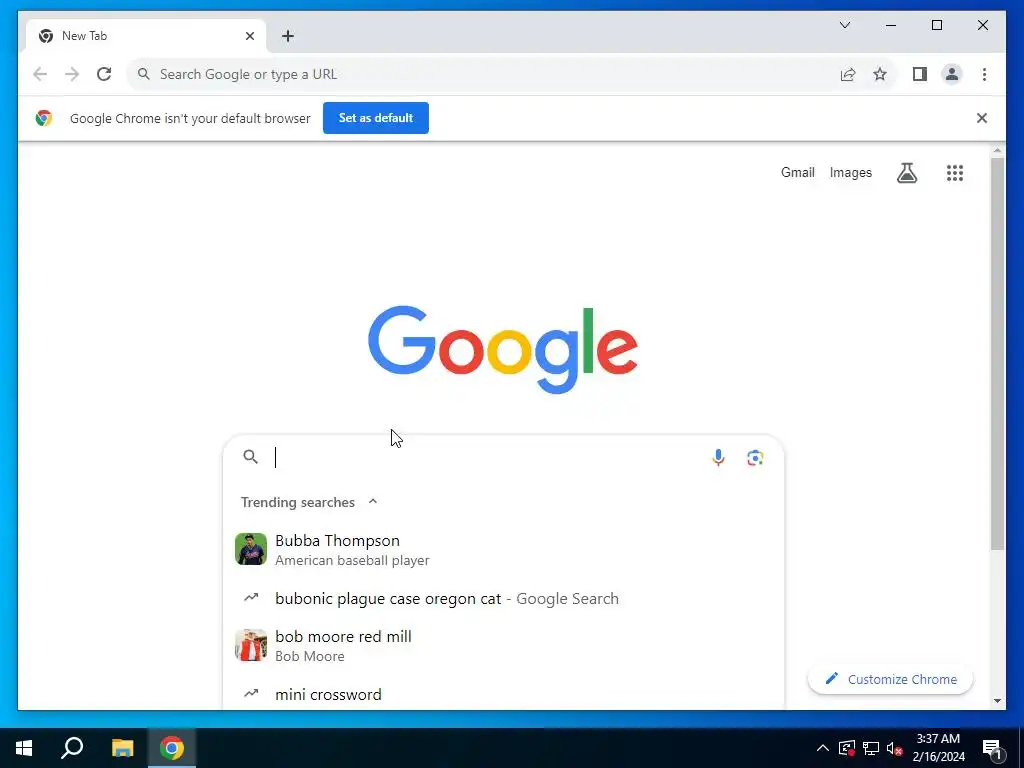Click Customize Chrome button
The width and height of the screenshot is (1024, 768).
[890, 679]
